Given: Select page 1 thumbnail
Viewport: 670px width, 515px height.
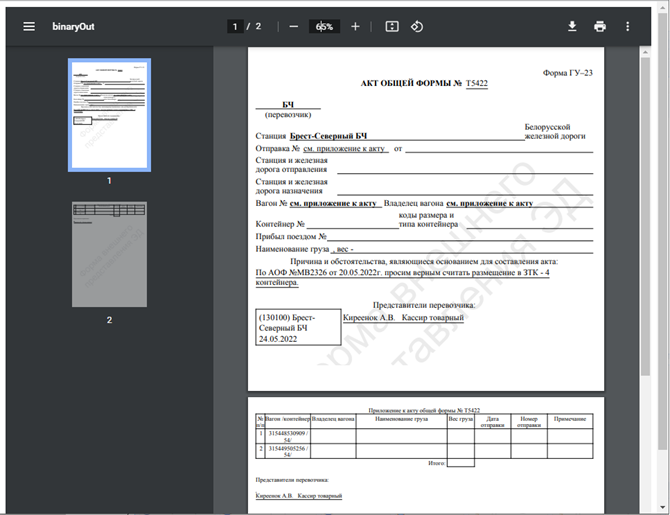Looking at the screenshot, I should [109, 115].
